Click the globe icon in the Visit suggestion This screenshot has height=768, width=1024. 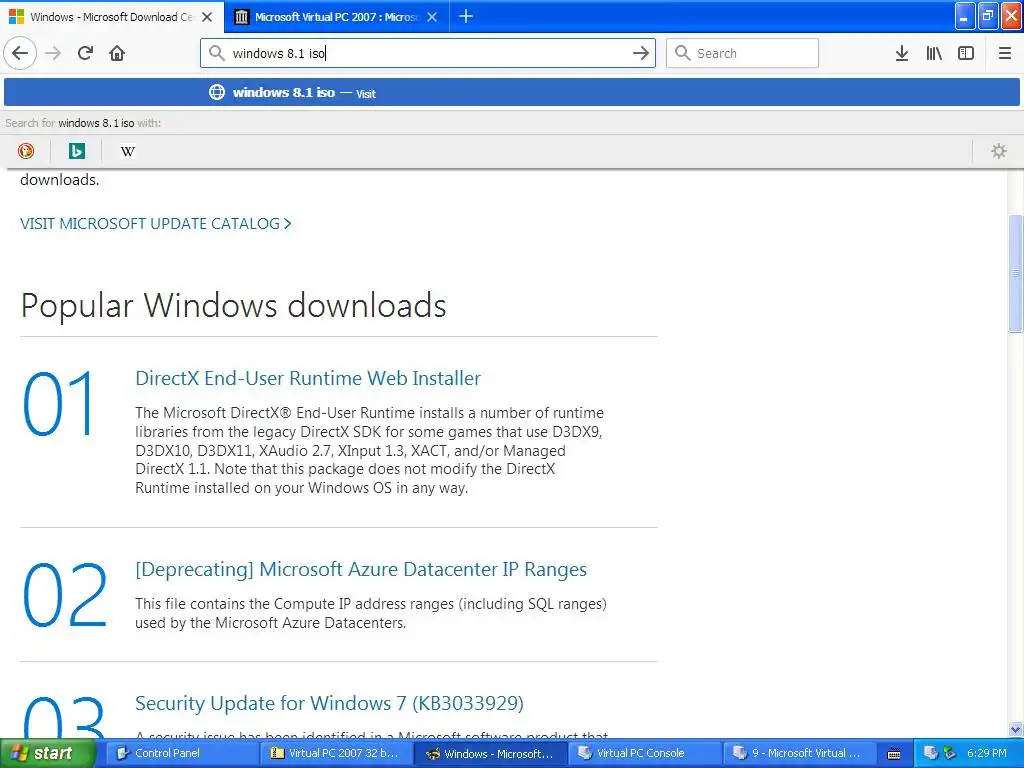pos(217,92)
